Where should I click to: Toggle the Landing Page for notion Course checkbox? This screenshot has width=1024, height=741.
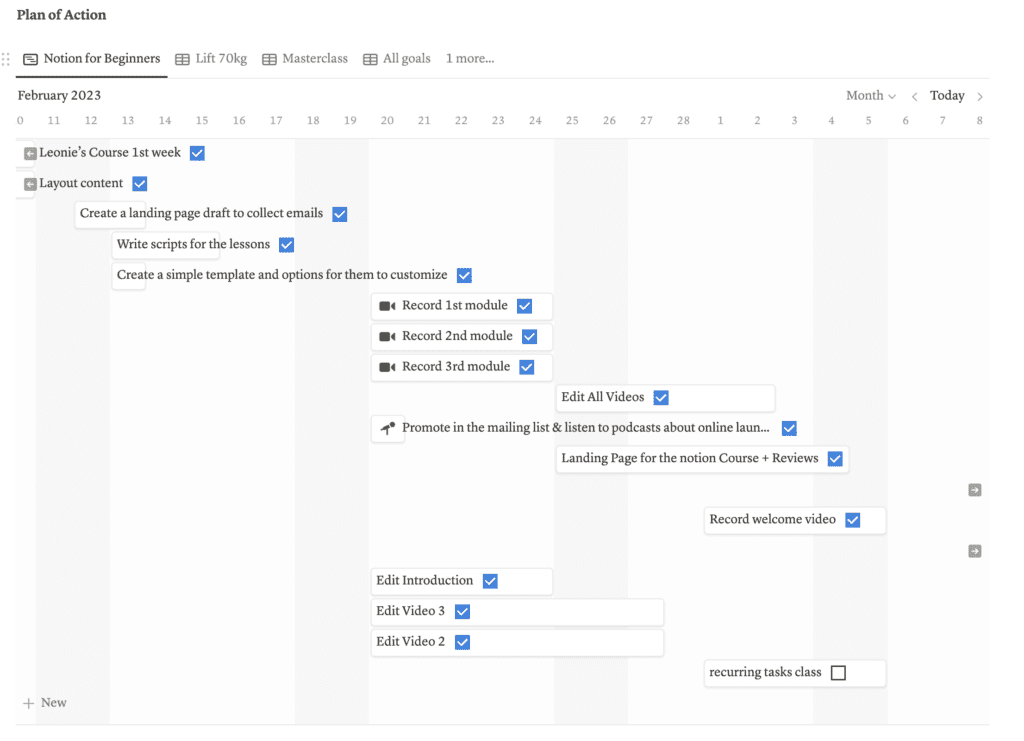(835, 459)
